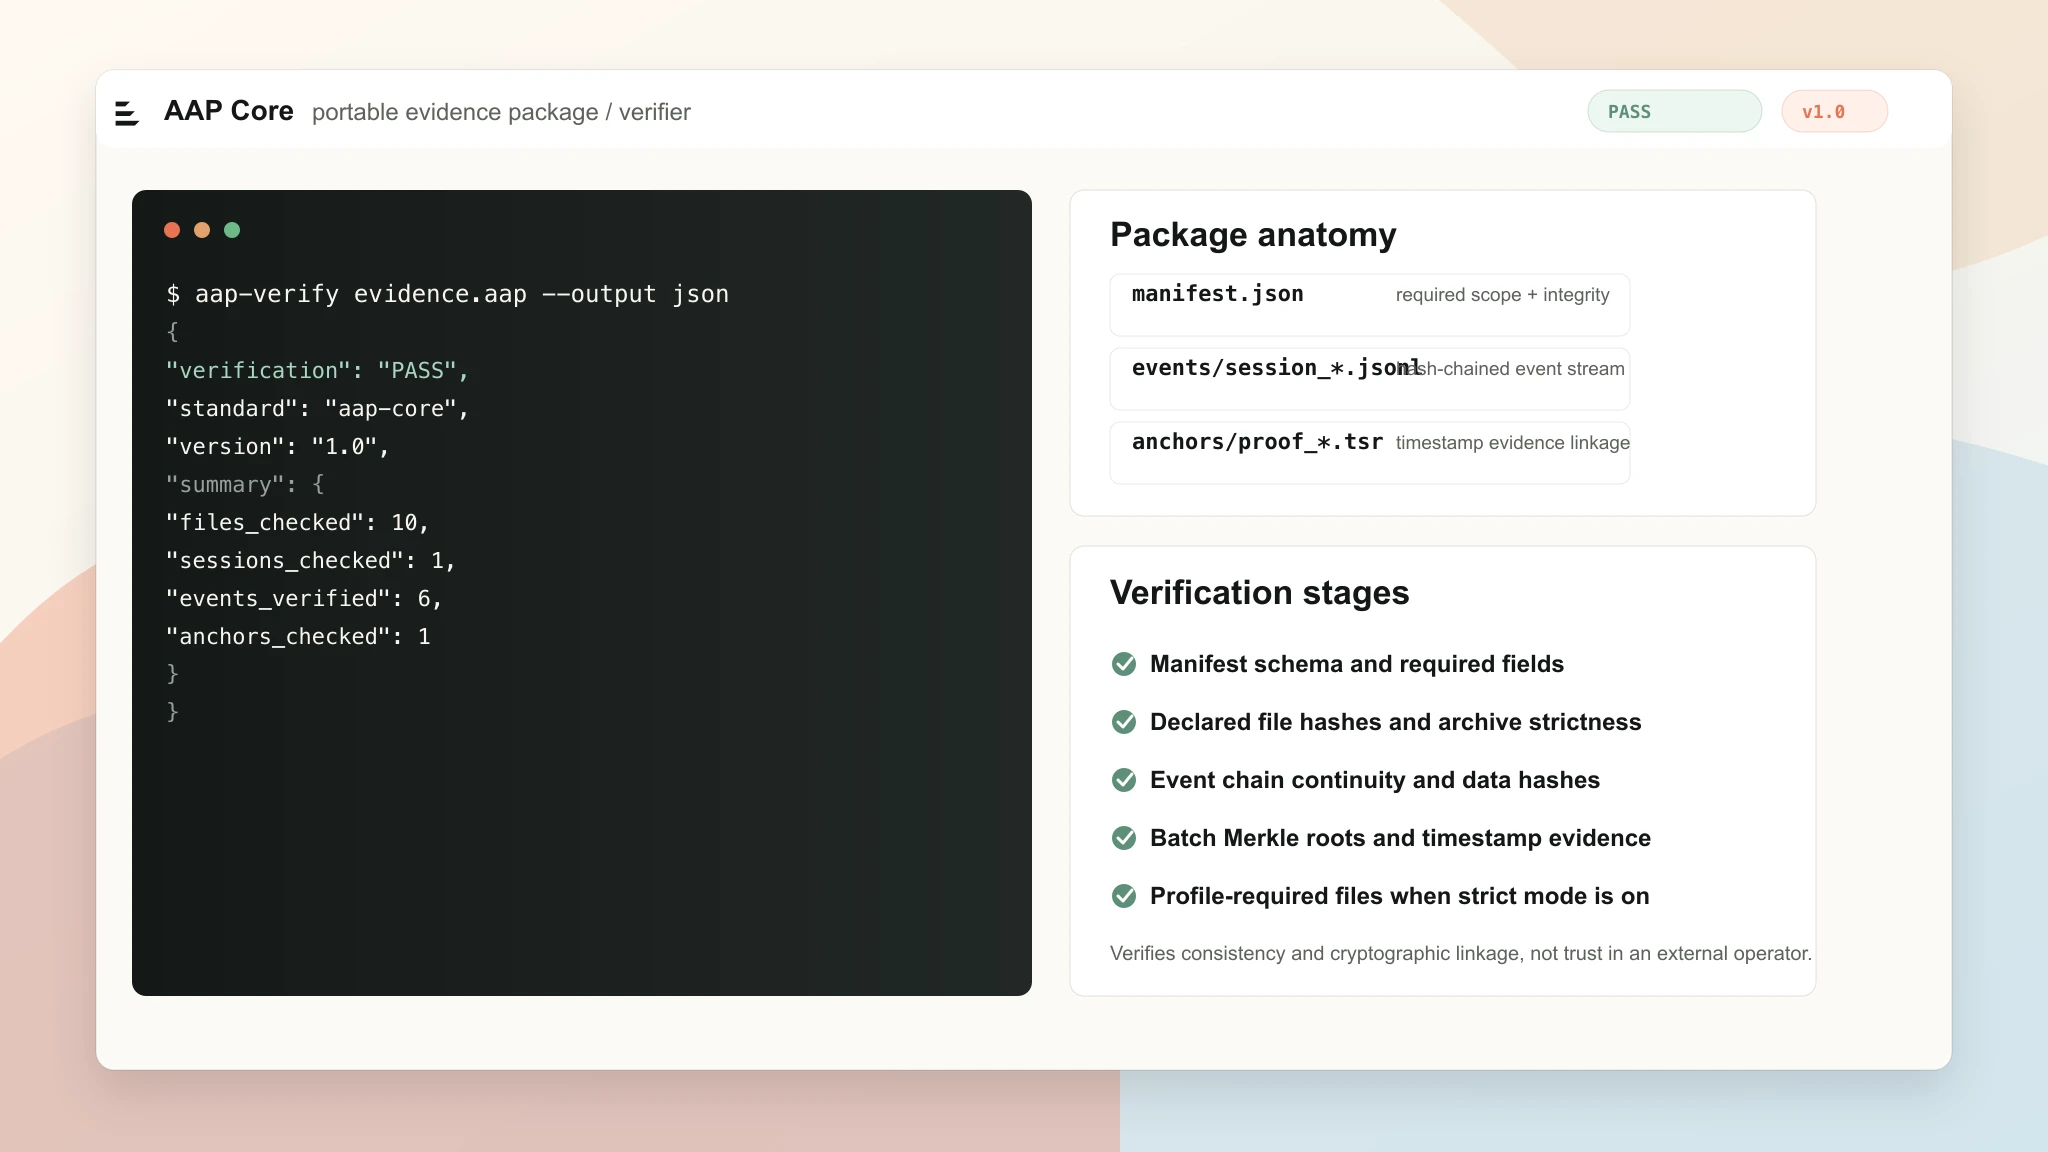Click 'required scope + integrity' description
Image resolution: width=2048 pixels, height=1152 pixels.
tap(1502, 295)
